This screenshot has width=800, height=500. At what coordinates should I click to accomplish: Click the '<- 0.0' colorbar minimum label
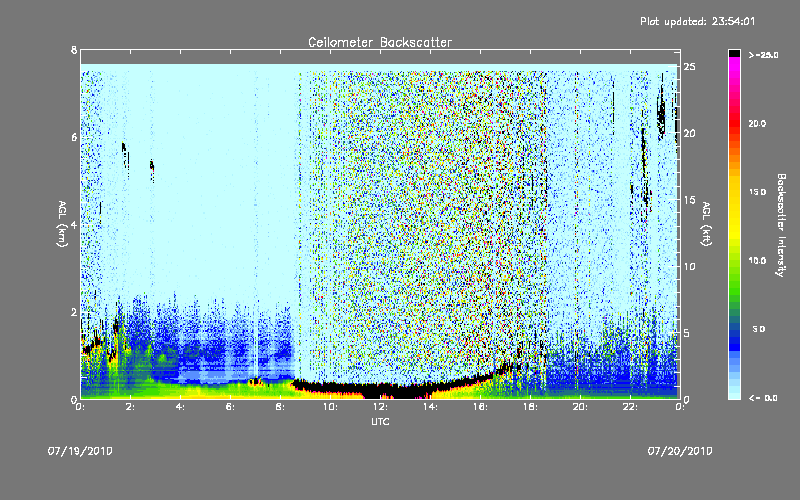click(x=763, y=398)
